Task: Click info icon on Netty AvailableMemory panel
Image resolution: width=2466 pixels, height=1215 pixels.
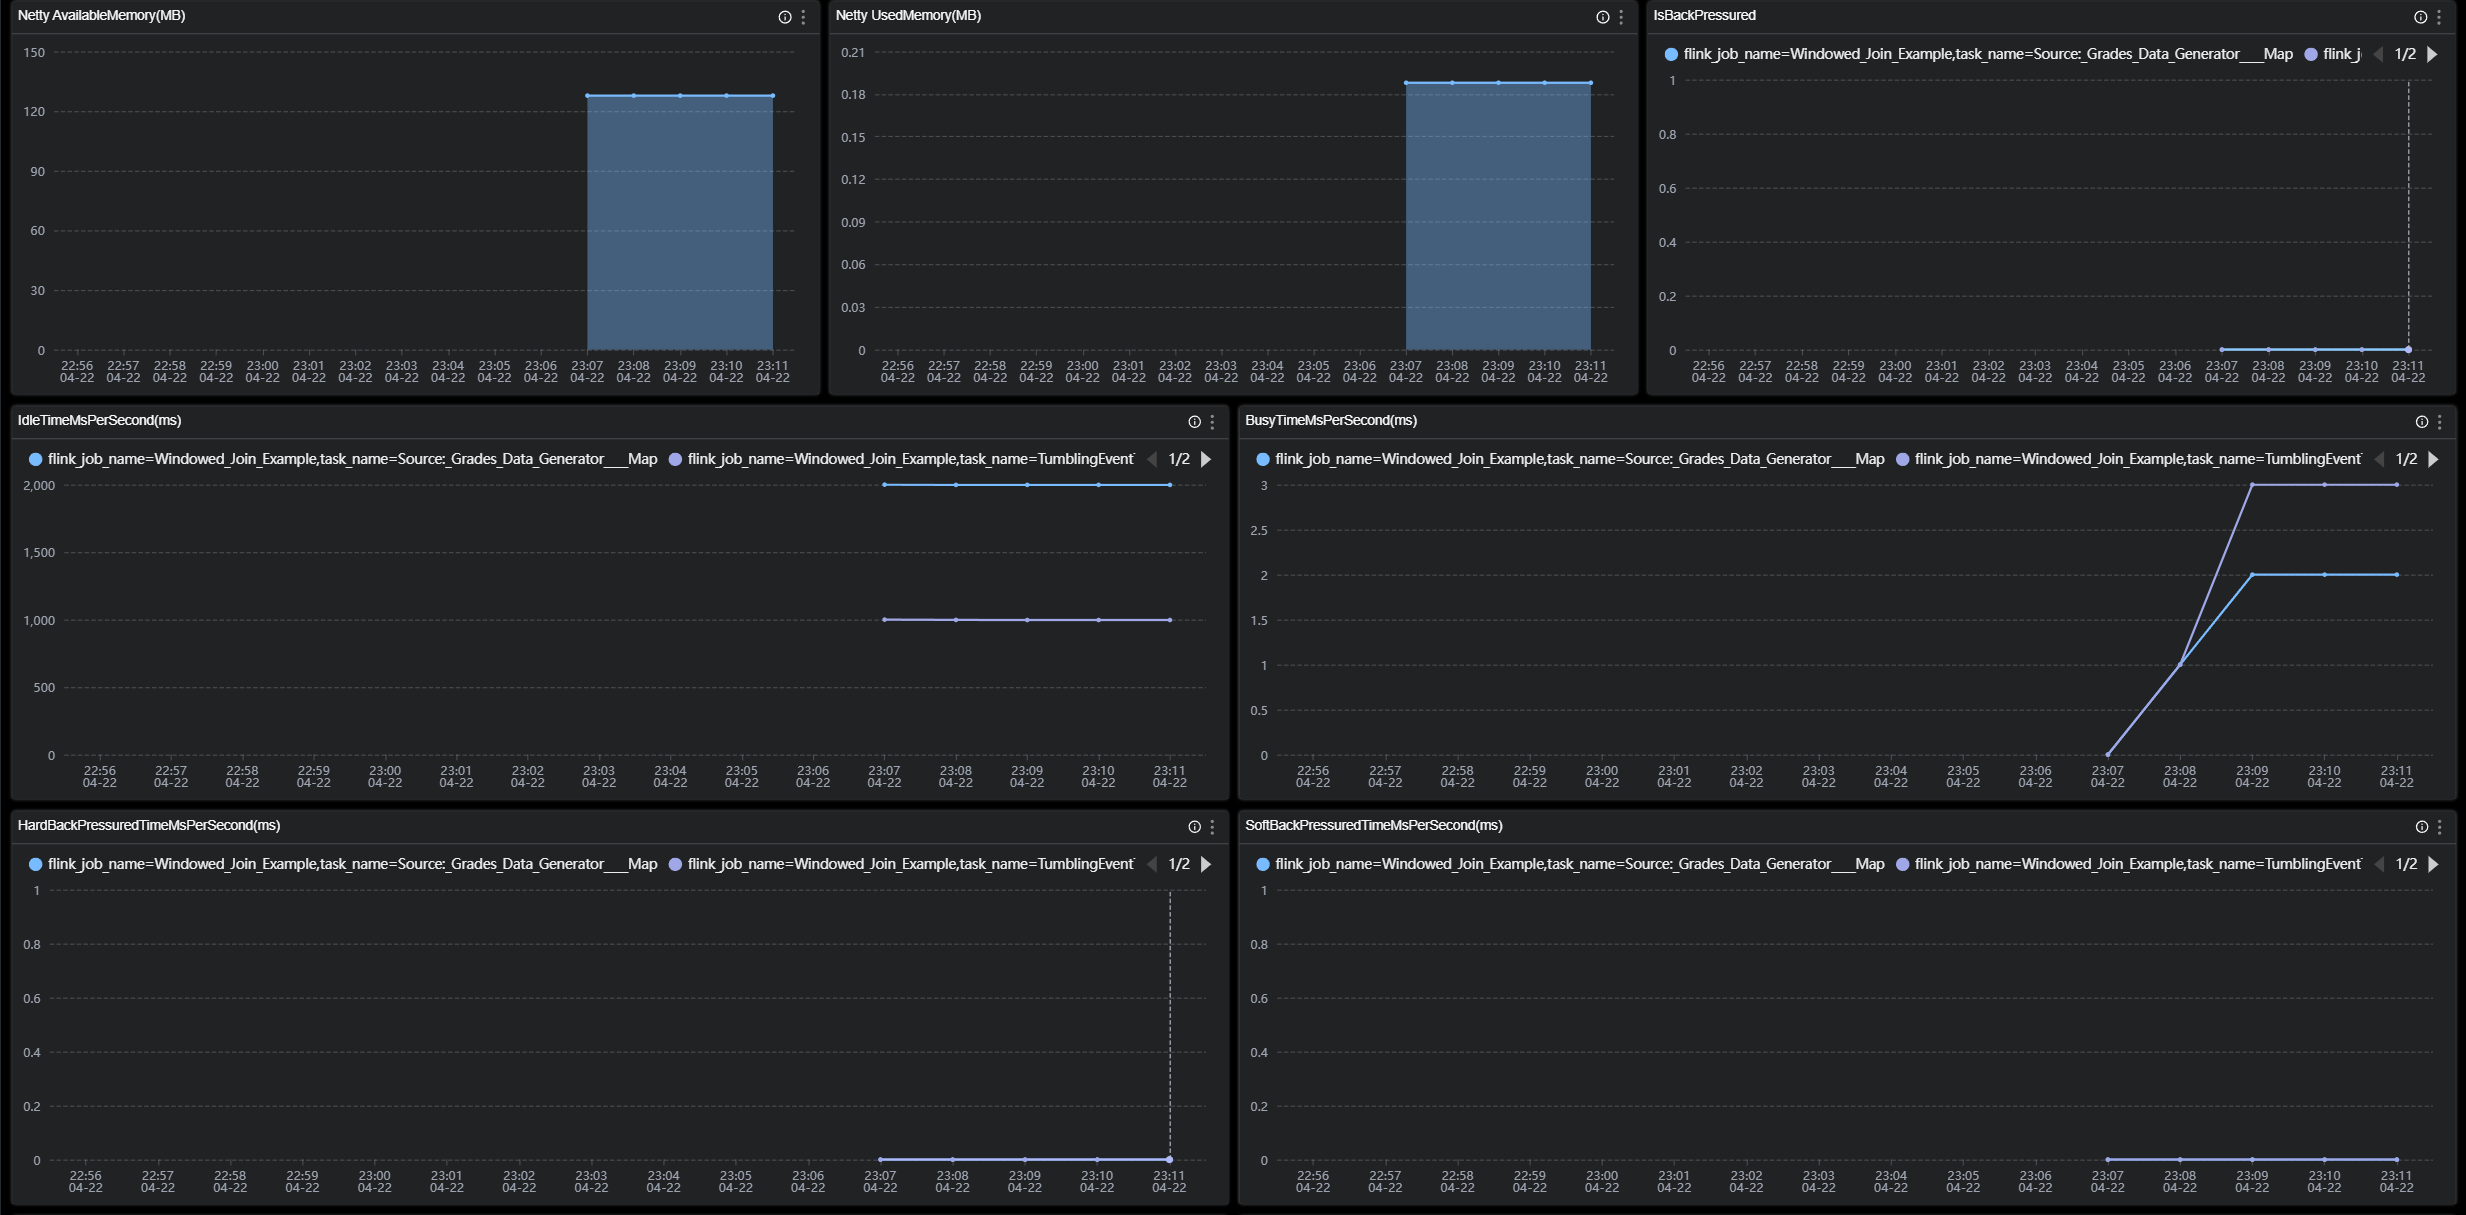Action: (785, 17)
